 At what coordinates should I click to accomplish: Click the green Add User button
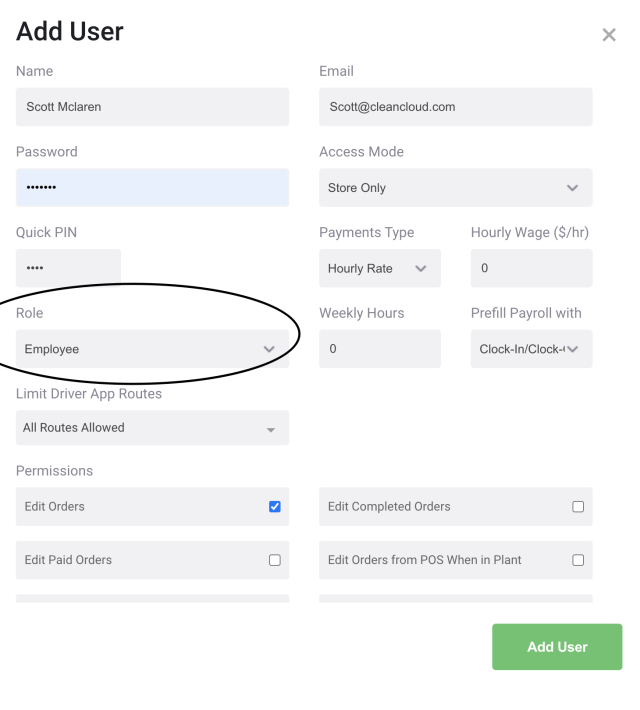tap(557, 647)
